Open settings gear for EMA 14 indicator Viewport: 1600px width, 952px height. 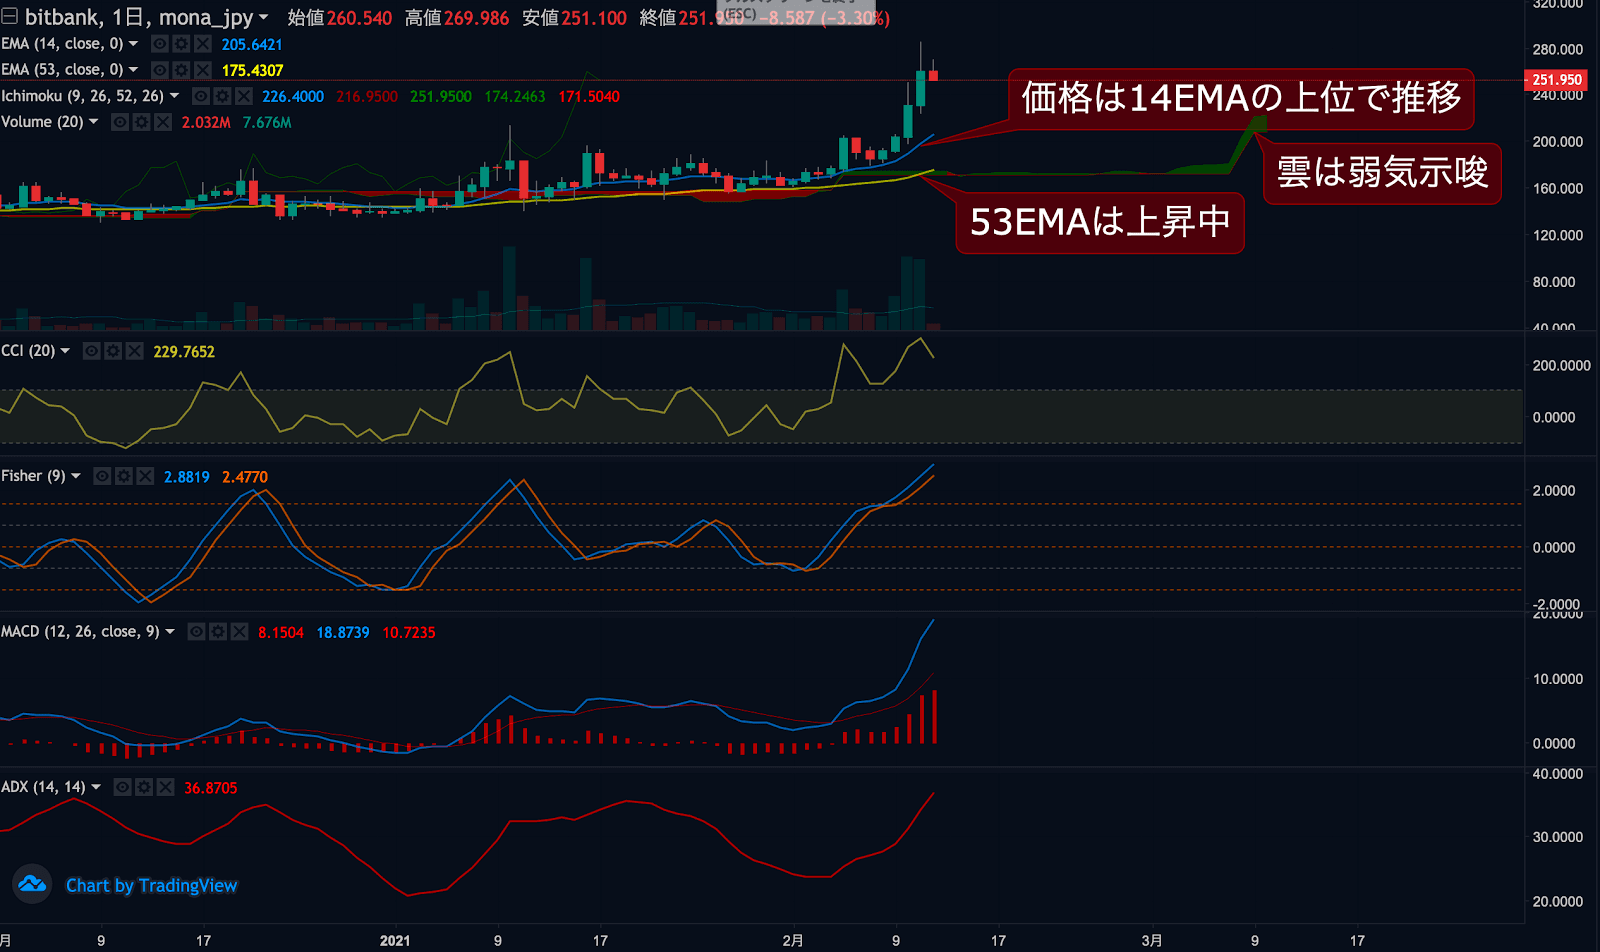pos(181,44)
